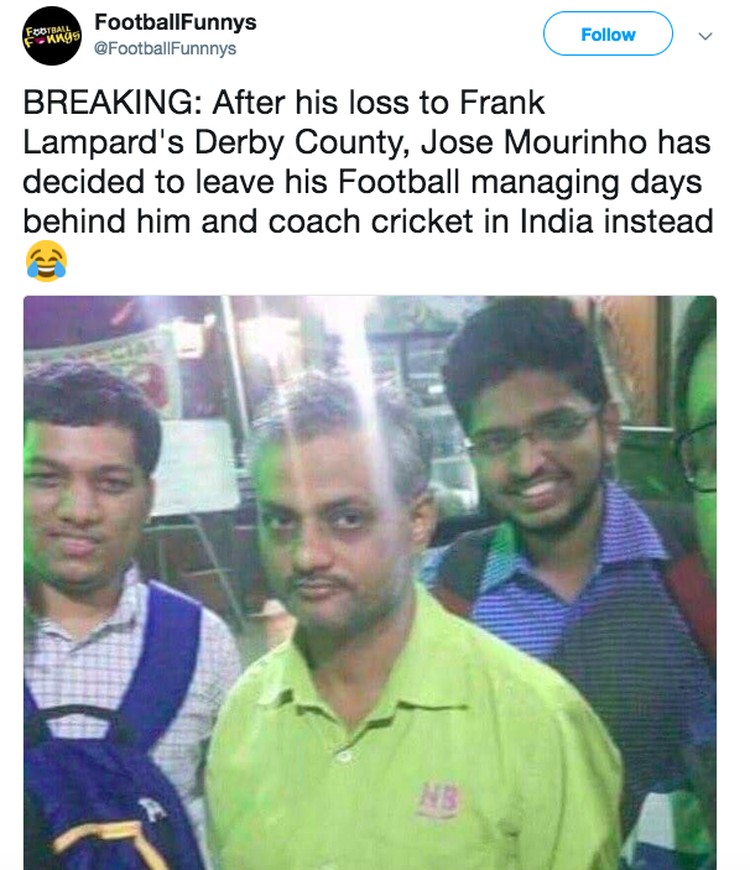Screen dimensions: 750x870
Task: Open the @FootballFunnnys handle link
Action: click(165, 49)
